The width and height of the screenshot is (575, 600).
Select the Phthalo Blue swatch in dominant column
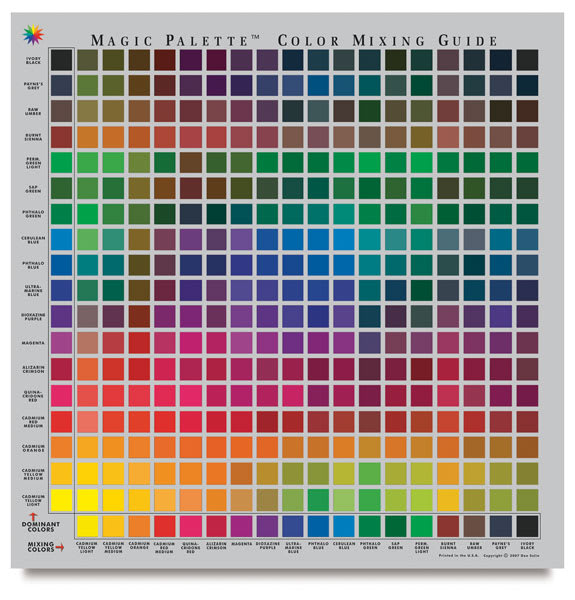click(x=61, y=265)
